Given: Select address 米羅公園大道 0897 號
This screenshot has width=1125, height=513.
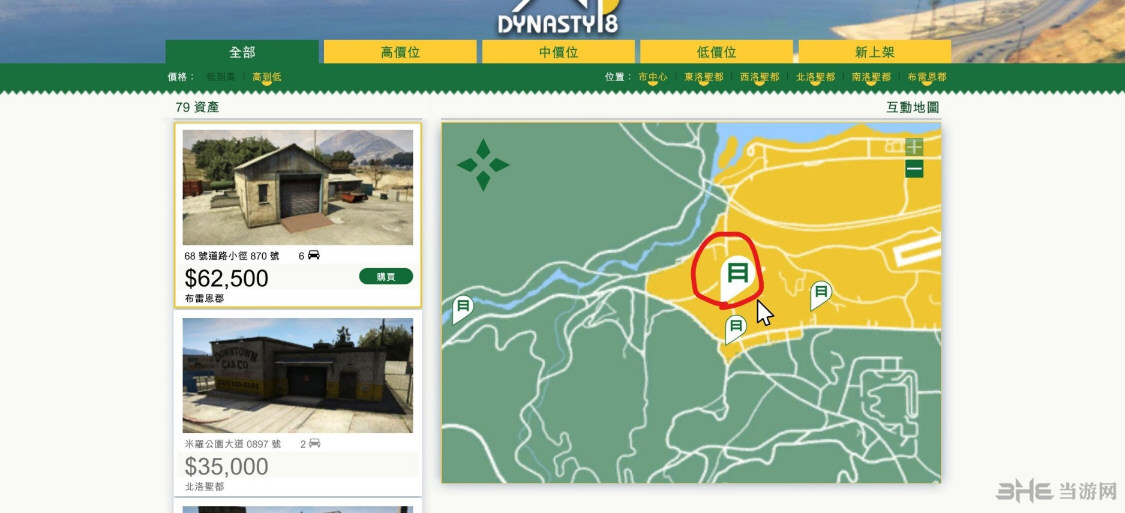Looking at the screenshot, I should (x=232, y=444).
